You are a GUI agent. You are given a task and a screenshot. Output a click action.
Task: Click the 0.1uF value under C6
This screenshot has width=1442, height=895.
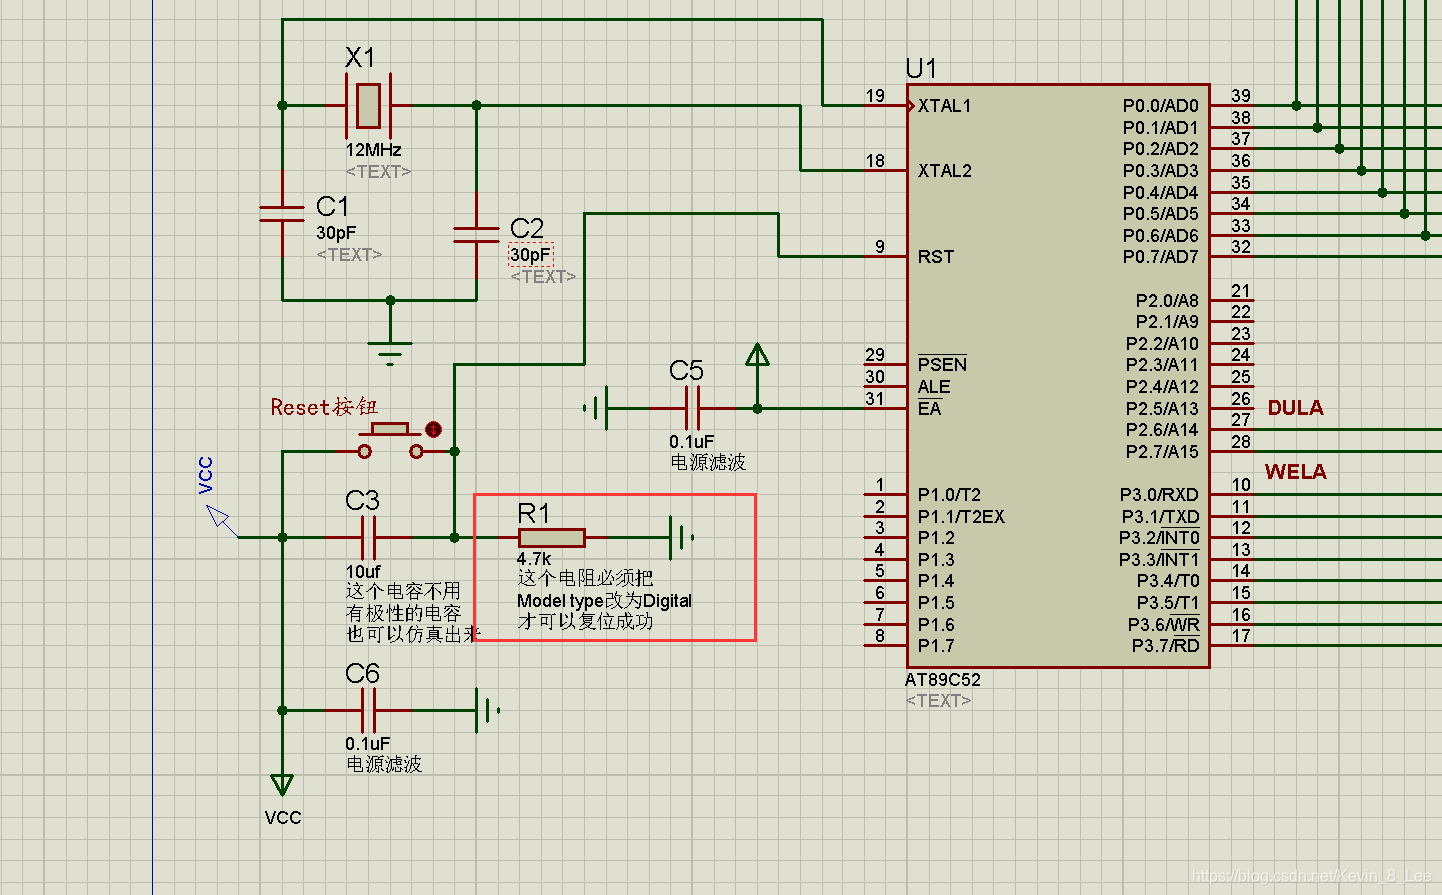tap(367, 744)
